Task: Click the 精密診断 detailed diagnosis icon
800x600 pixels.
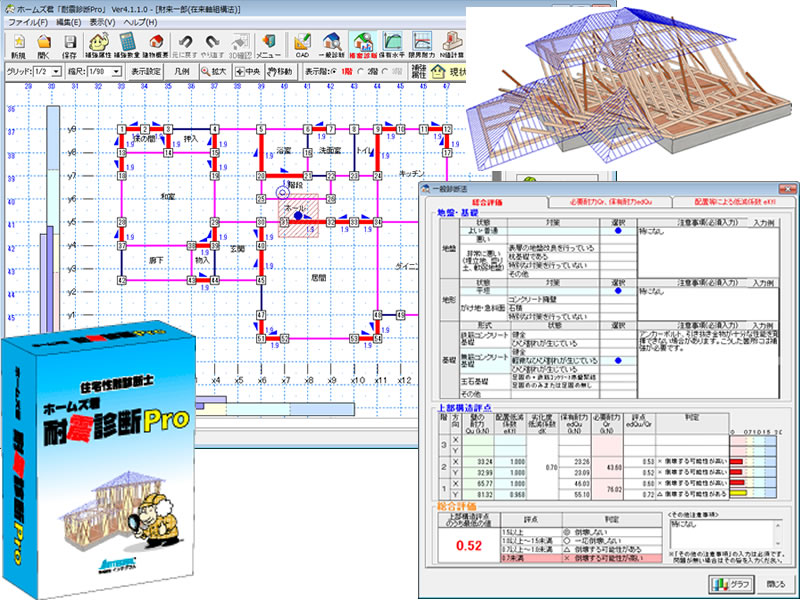Action: [x=363, y=45]
